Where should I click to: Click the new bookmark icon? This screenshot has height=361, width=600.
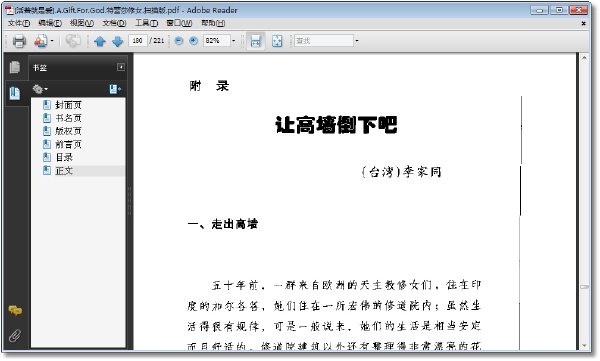pos(115,89)
